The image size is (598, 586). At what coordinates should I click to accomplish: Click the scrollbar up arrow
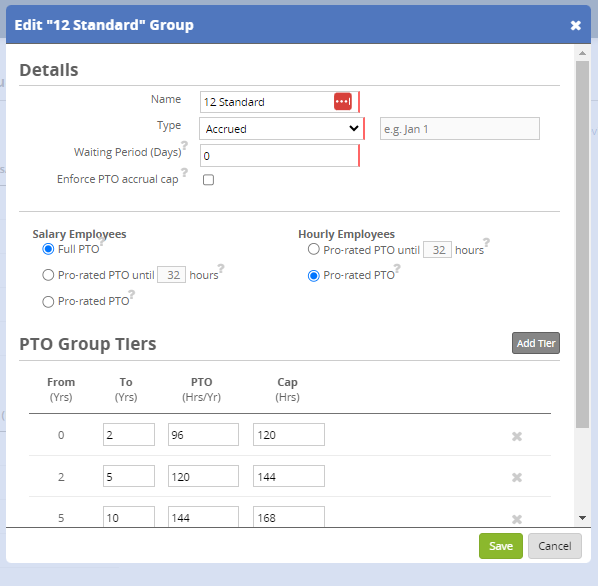coord(582,53)
